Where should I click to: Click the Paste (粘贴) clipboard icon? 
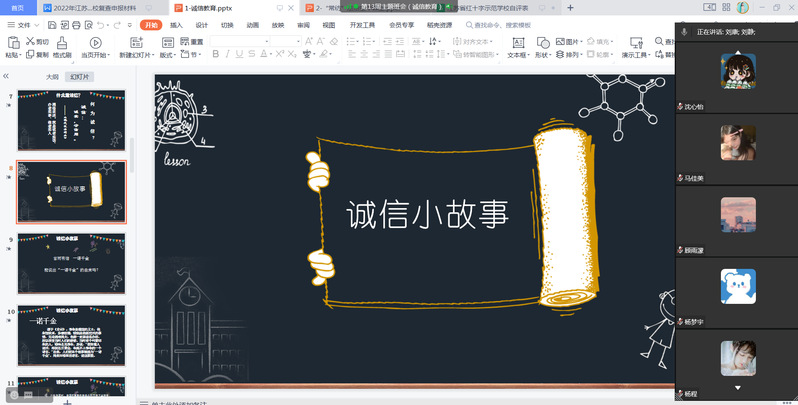(12, 43)
